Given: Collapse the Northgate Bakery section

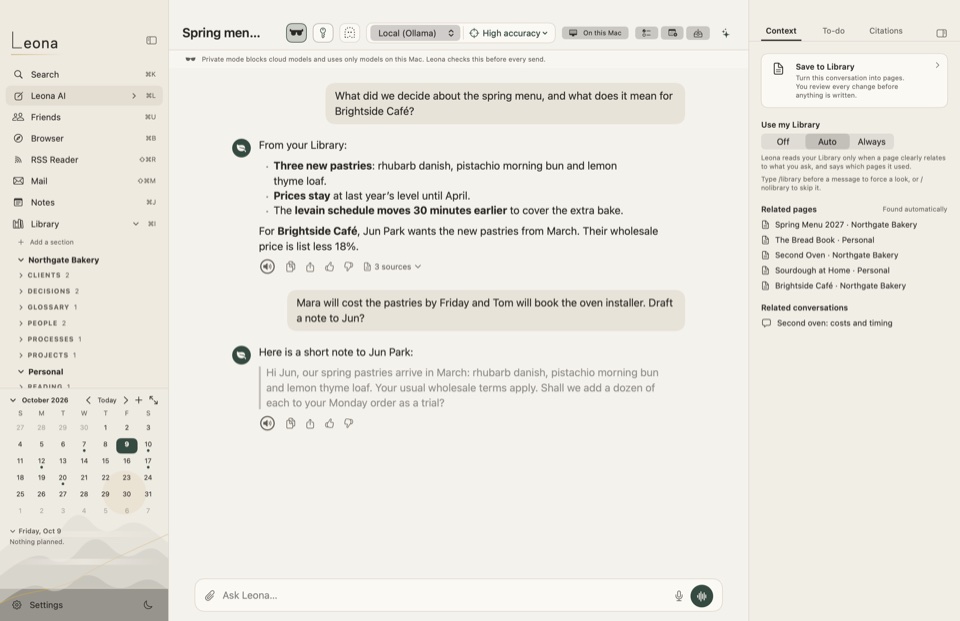Looking at the screenshot, I should (21, 260).
